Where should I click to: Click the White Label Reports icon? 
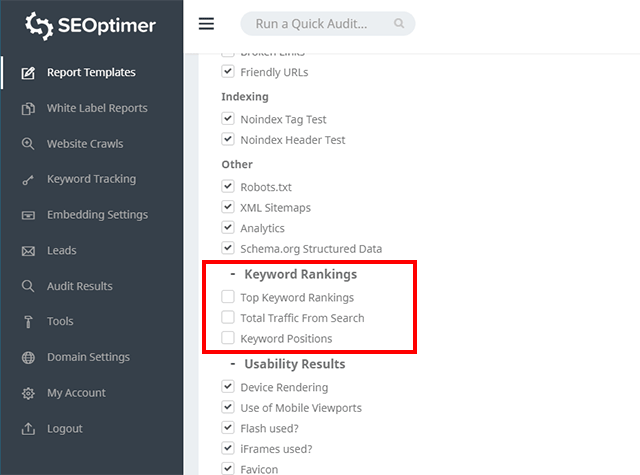[x=28, y=108]
